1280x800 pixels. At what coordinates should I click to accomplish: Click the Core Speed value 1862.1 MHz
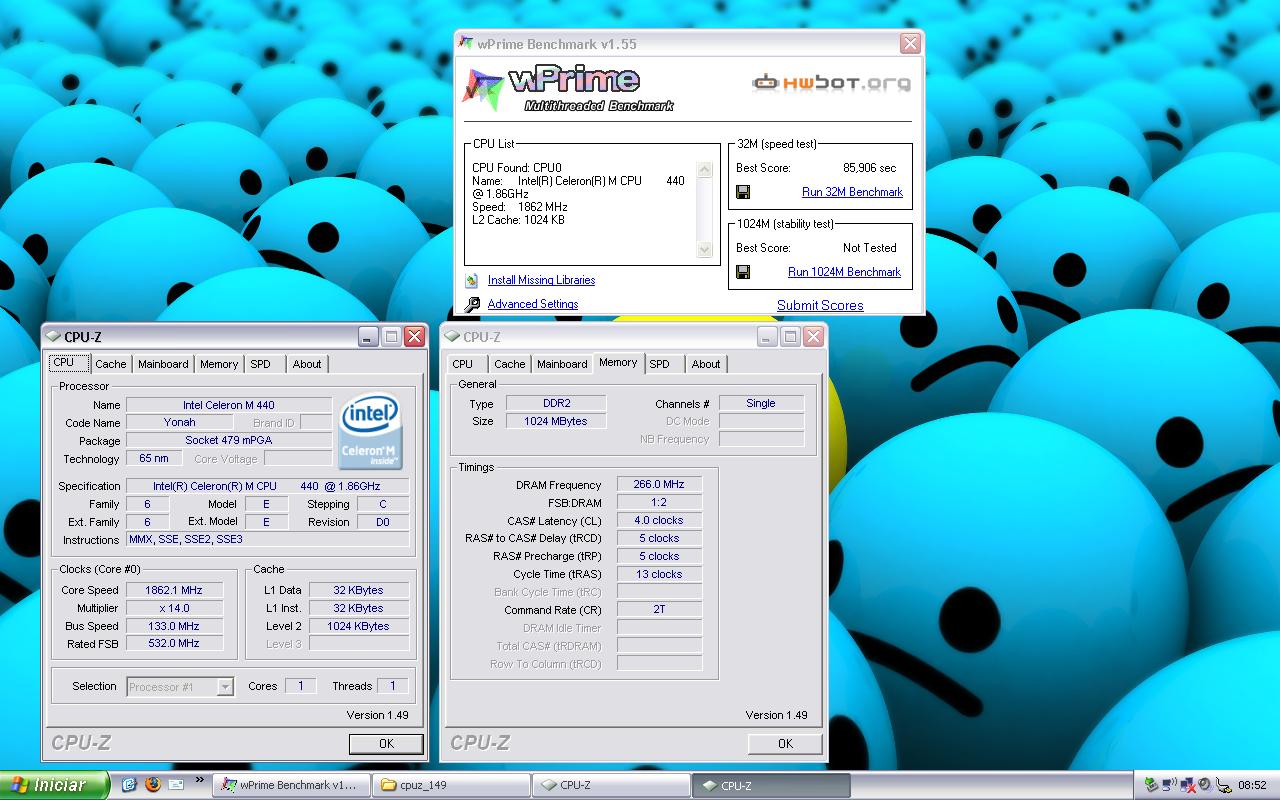174,590
